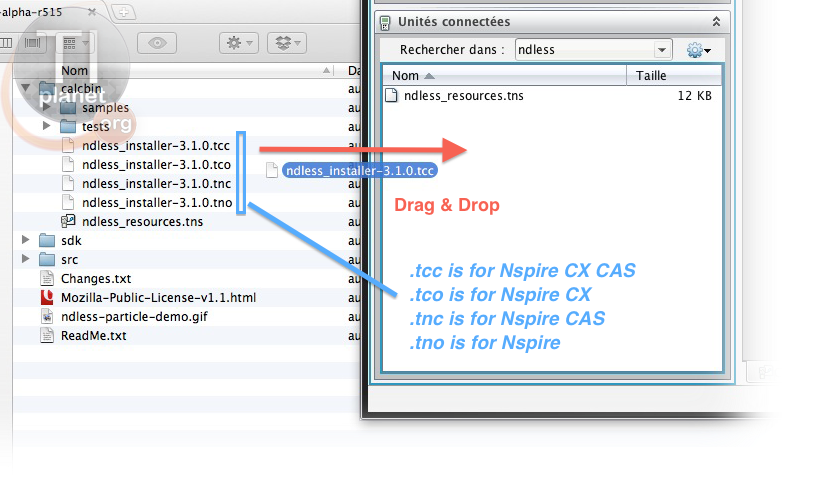Select the src folder icon
This screenshot has height=489, width=816.
pyautogui.click(x=47, y=259)
